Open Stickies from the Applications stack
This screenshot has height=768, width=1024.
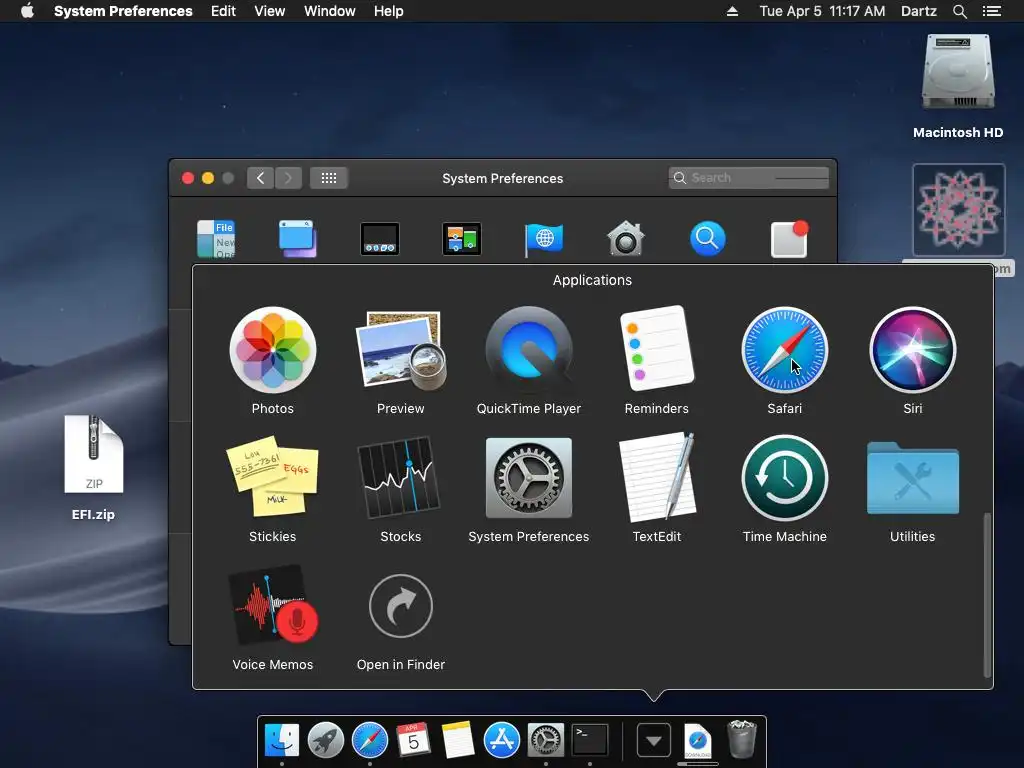point(272,477)
